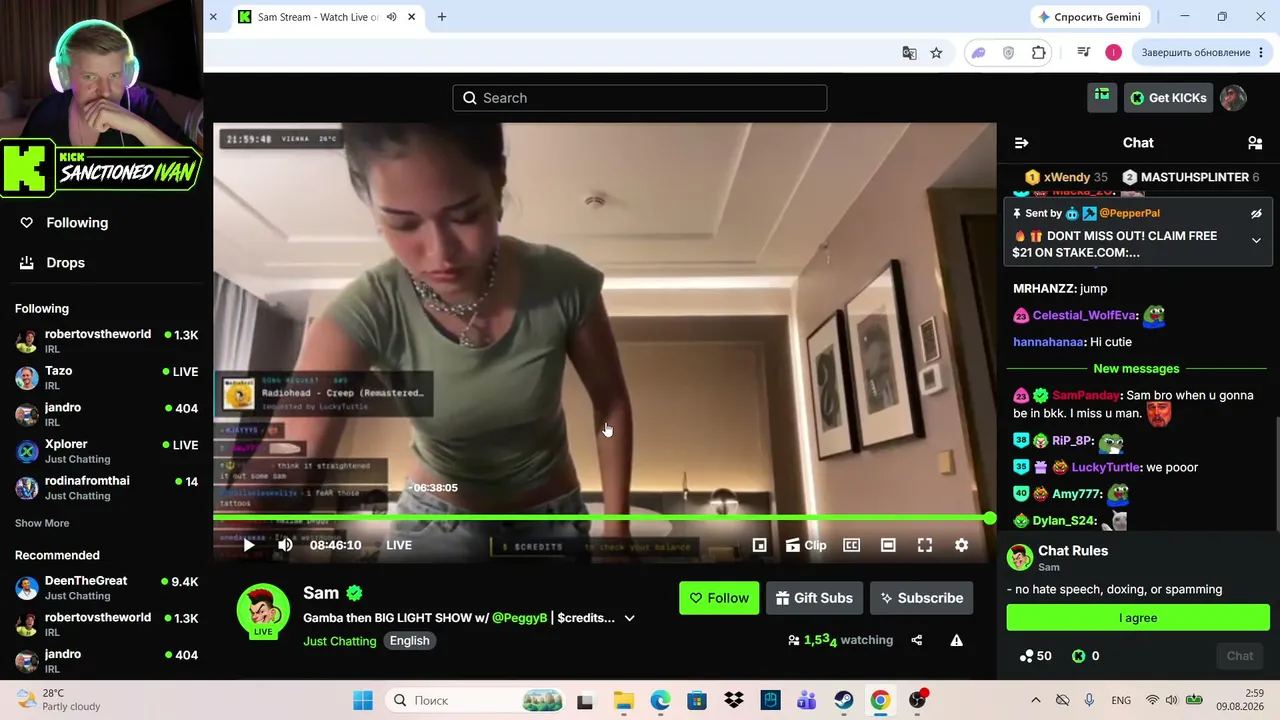Bookmark this page with the star
The image size is (1280, 720).
[936, 53]
